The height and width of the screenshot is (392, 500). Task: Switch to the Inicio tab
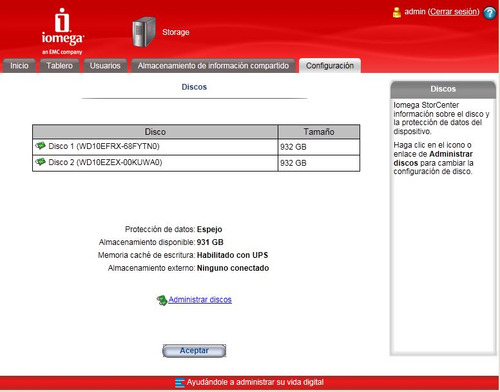19,66
